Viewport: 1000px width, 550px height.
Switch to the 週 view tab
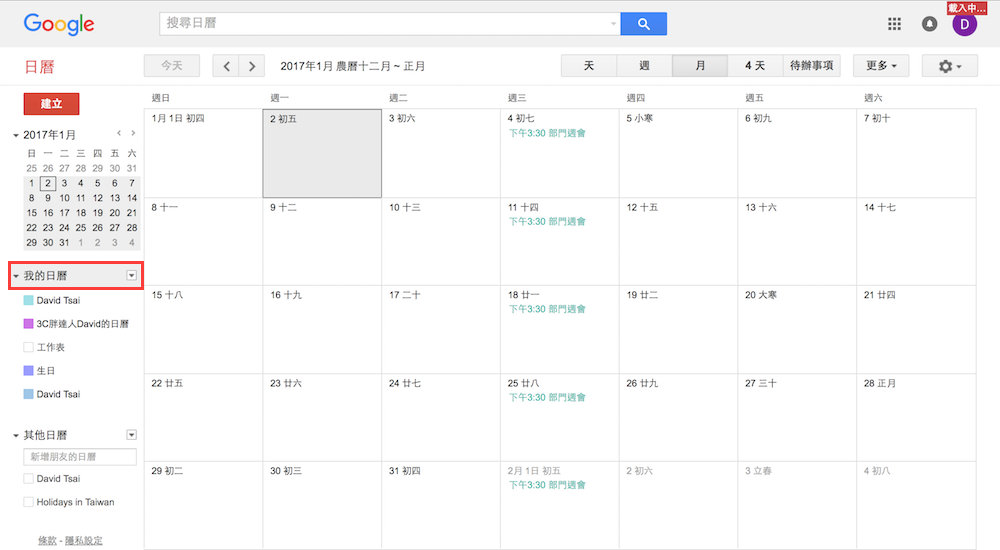[x=644, y=66]
